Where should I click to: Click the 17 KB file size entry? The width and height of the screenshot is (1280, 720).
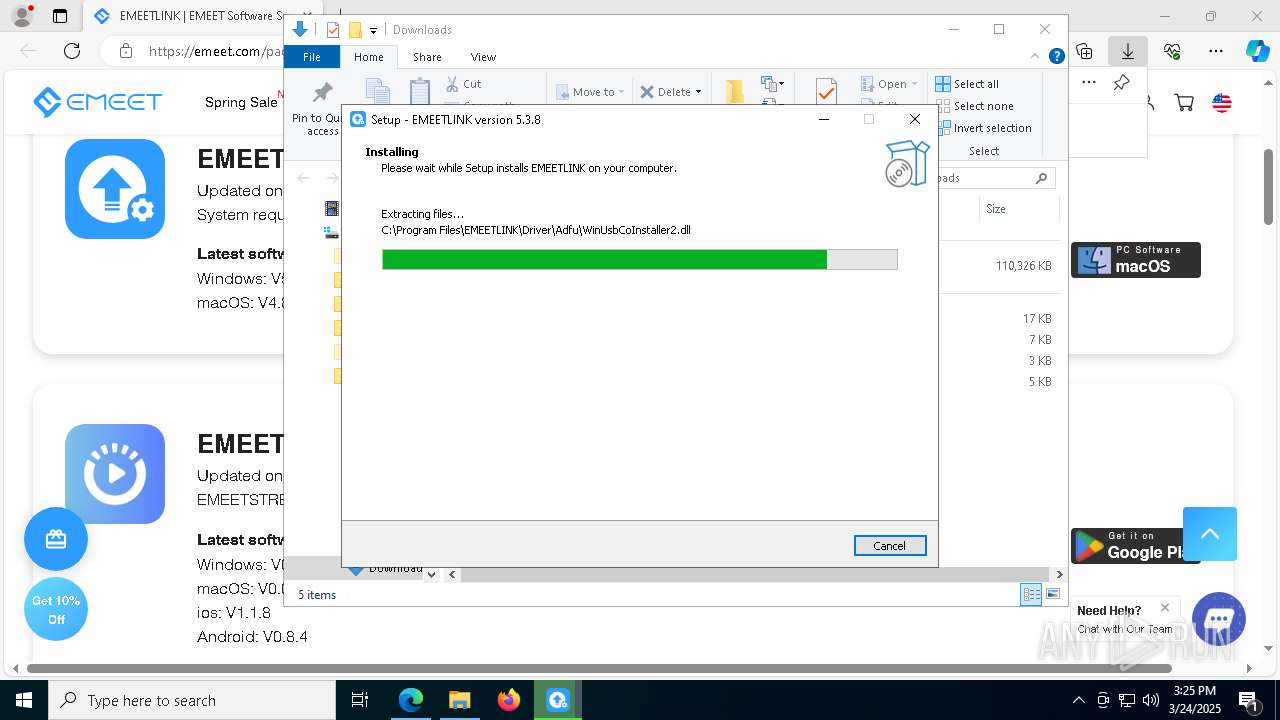tap(1037, 319)
